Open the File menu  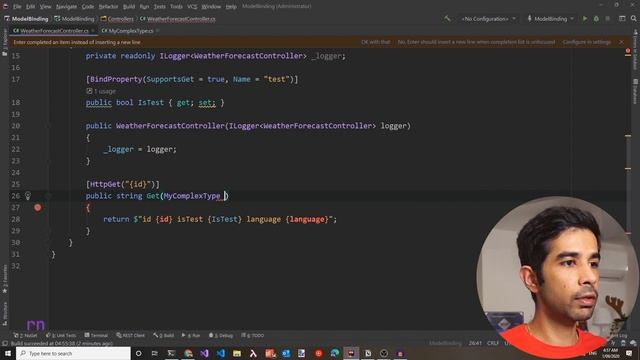coord(17,7)
